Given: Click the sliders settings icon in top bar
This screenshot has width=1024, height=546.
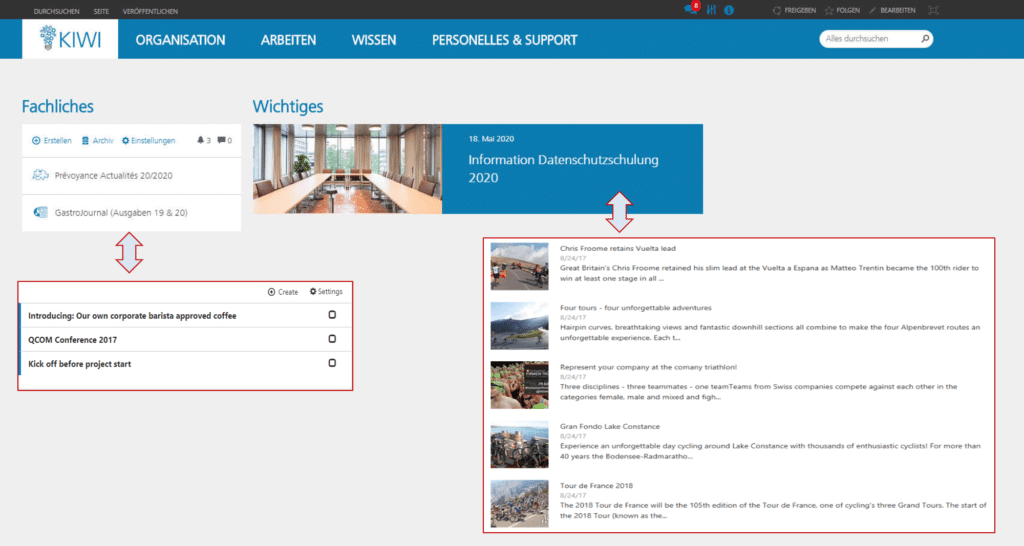Looking at the screenshot, I should [x=711, y=10].
